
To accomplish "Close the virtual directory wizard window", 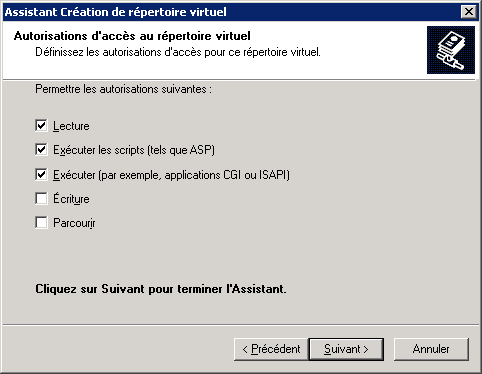I will 469,12.
